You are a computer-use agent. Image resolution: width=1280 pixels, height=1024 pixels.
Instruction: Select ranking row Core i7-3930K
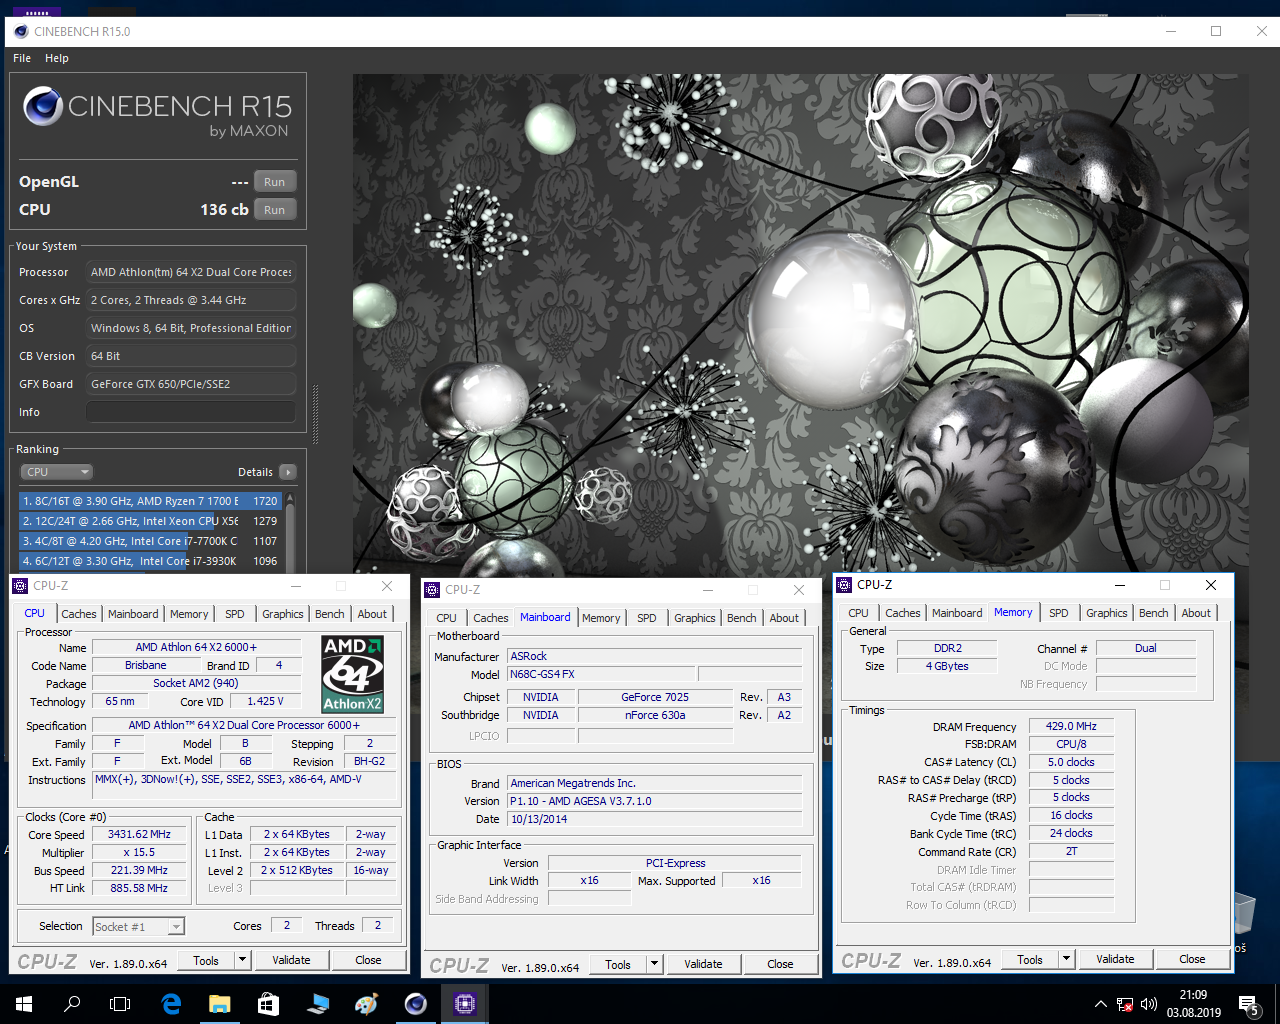pyautogui.click(x=151, y=561)
